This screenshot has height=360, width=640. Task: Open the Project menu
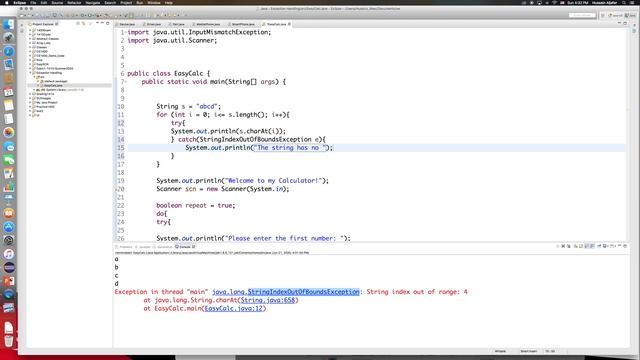tap(126, 3)
